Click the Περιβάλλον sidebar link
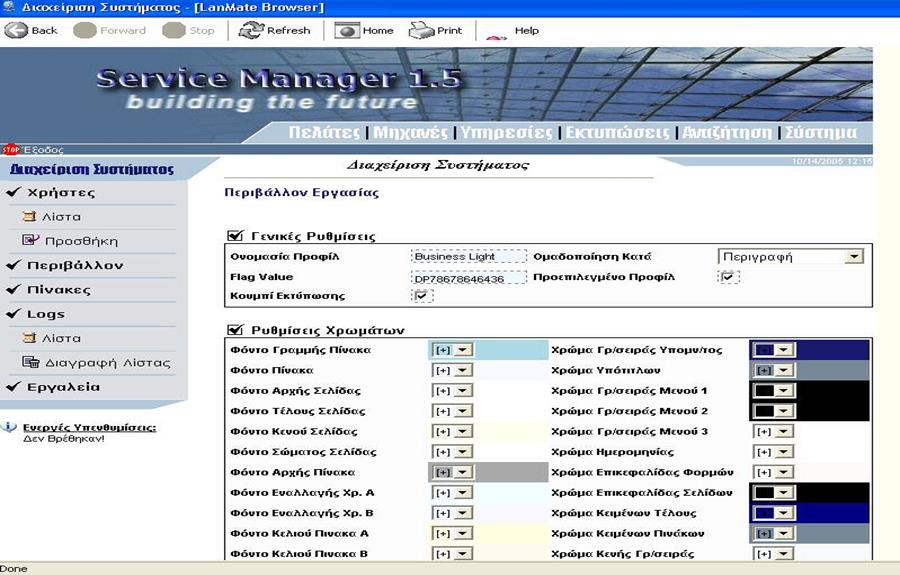Viewport: 900px width, 575px height. pos(75,265)
